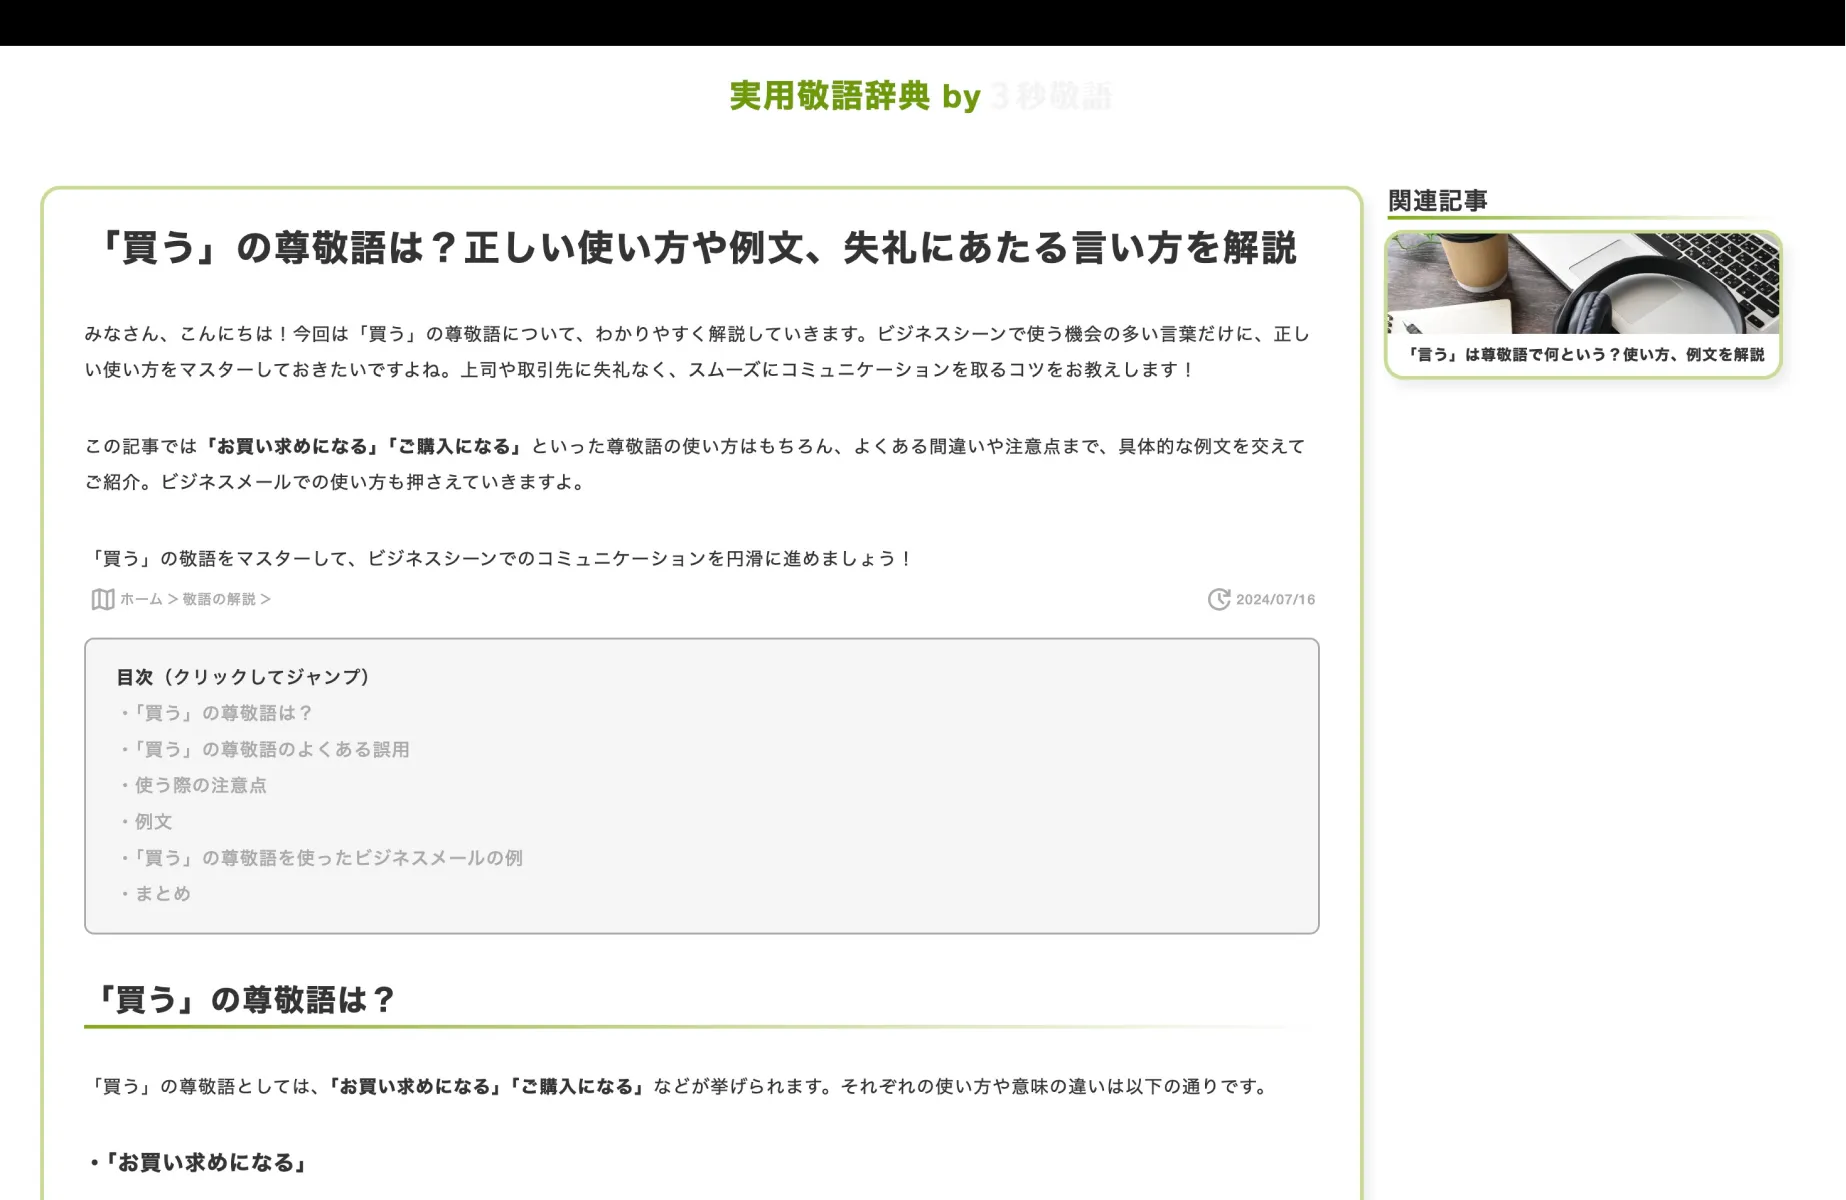Click the sentence starting 「買う」の敬語をマスターして
This screenshot has height=1200, width=1846.
click(499, 558)
